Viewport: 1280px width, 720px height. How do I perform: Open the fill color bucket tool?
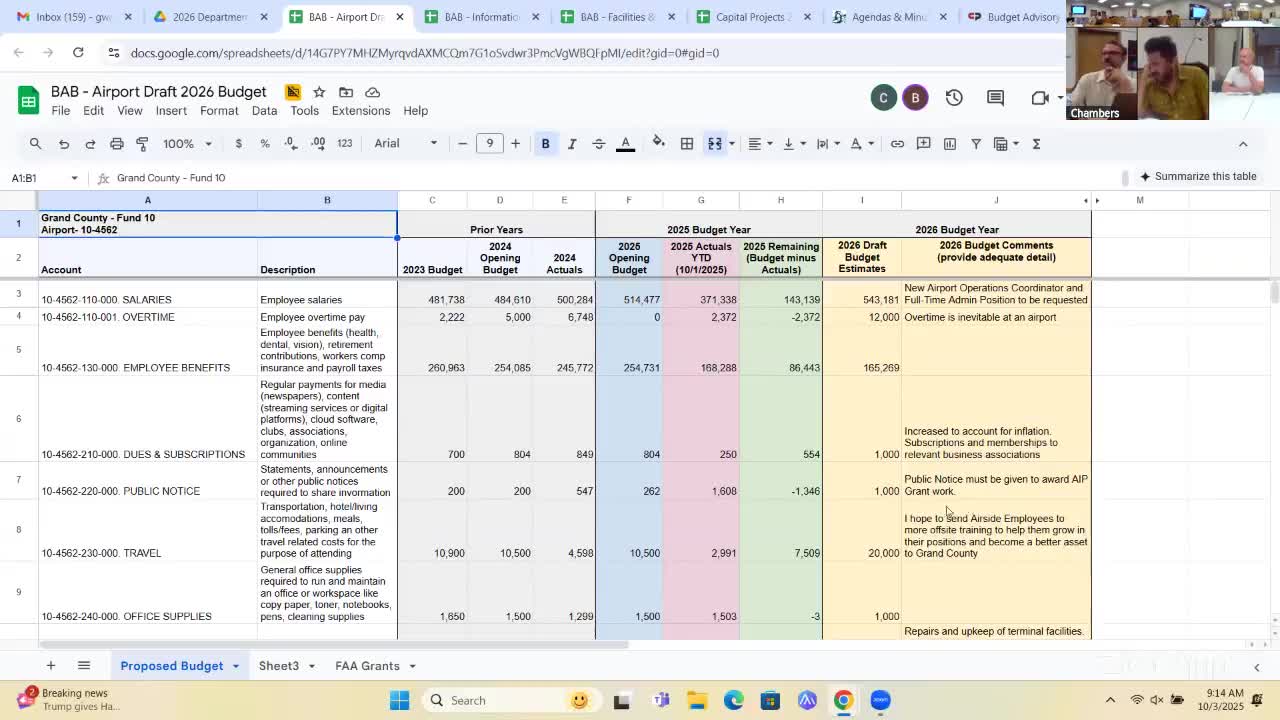pos(658,143)
